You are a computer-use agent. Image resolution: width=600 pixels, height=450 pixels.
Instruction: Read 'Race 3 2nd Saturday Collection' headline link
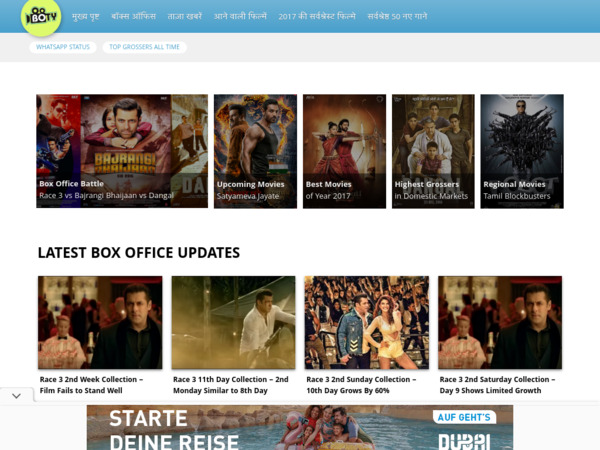(497, 385)
